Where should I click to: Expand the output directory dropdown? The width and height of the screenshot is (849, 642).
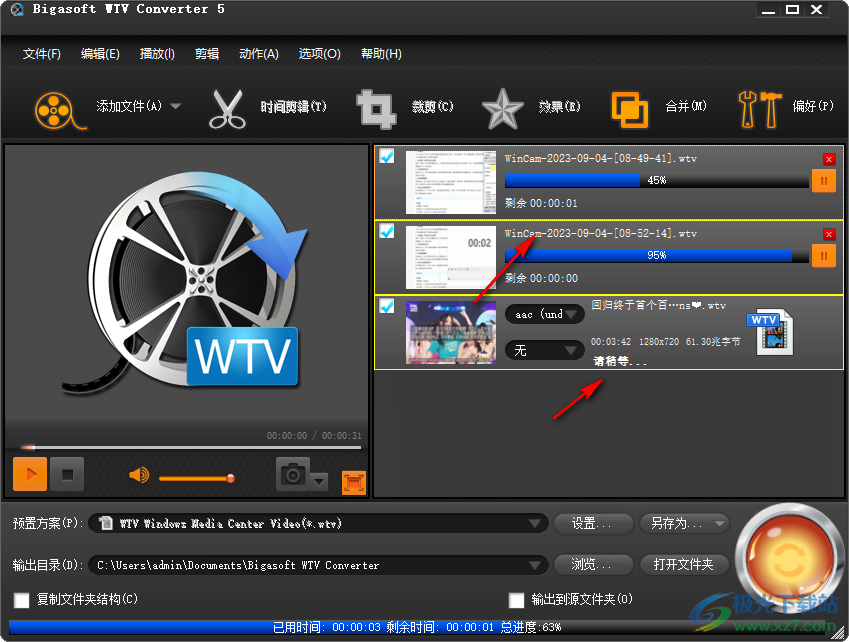534,565
